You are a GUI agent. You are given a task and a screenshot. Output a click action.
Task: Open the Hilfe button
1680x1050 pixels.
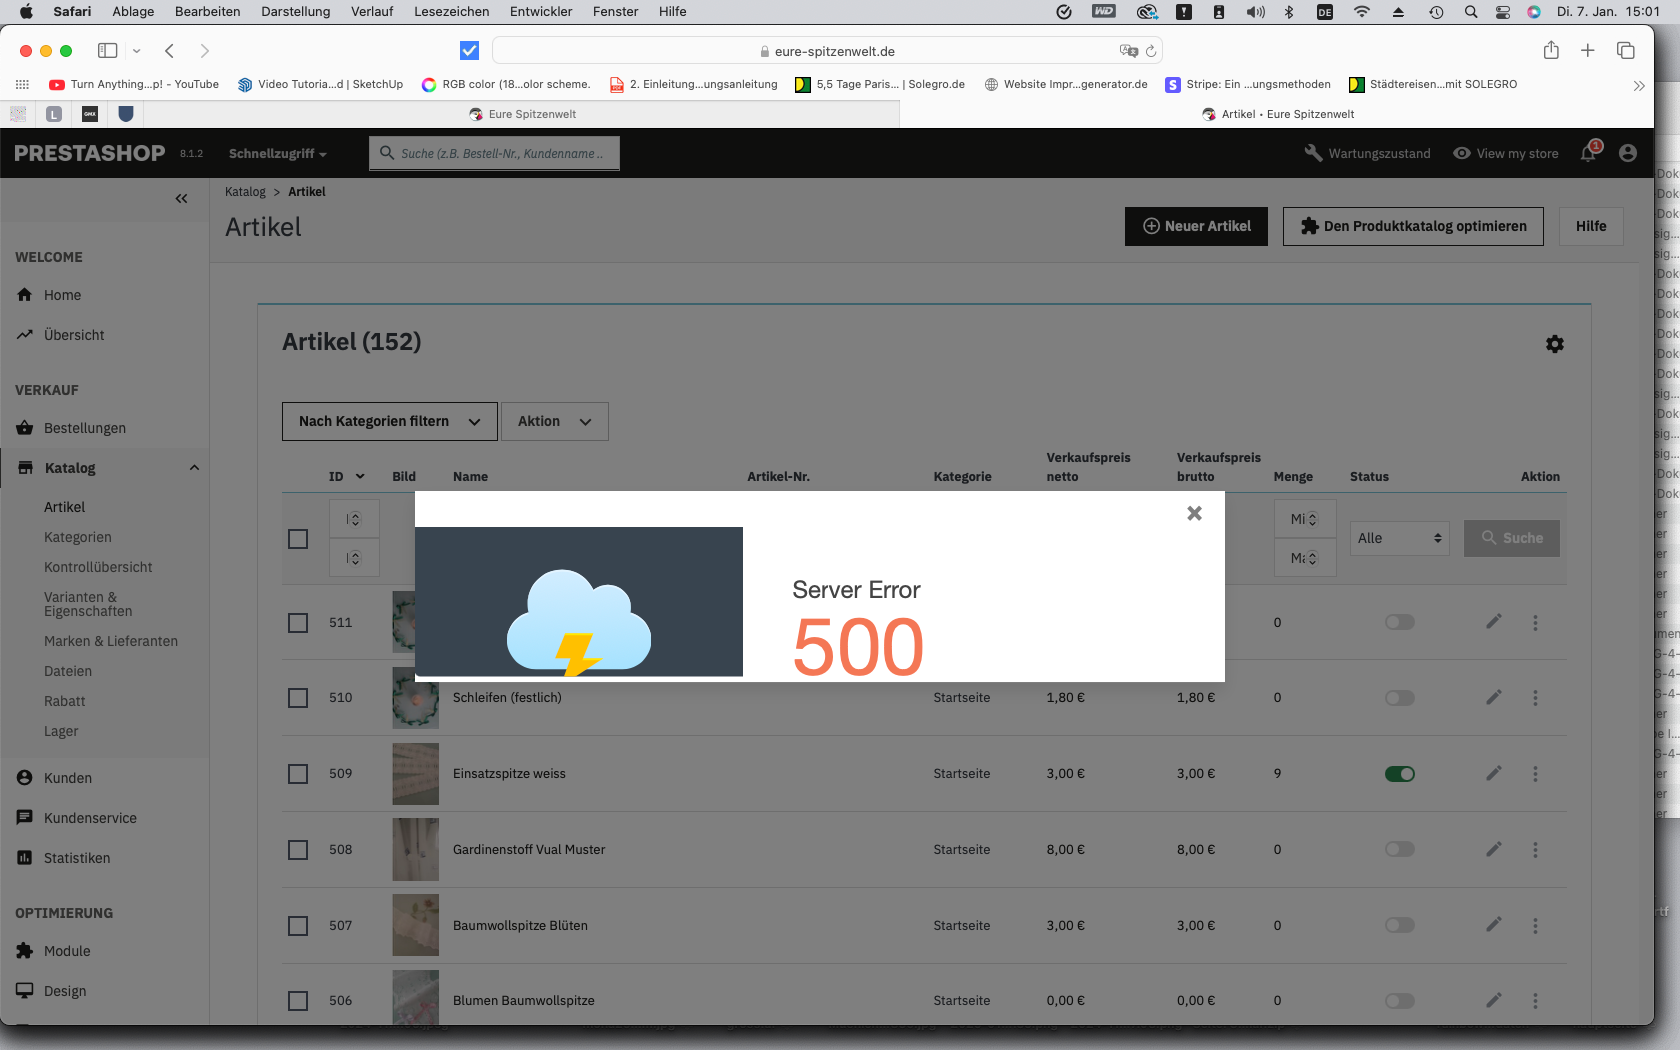click(1591, 226)
